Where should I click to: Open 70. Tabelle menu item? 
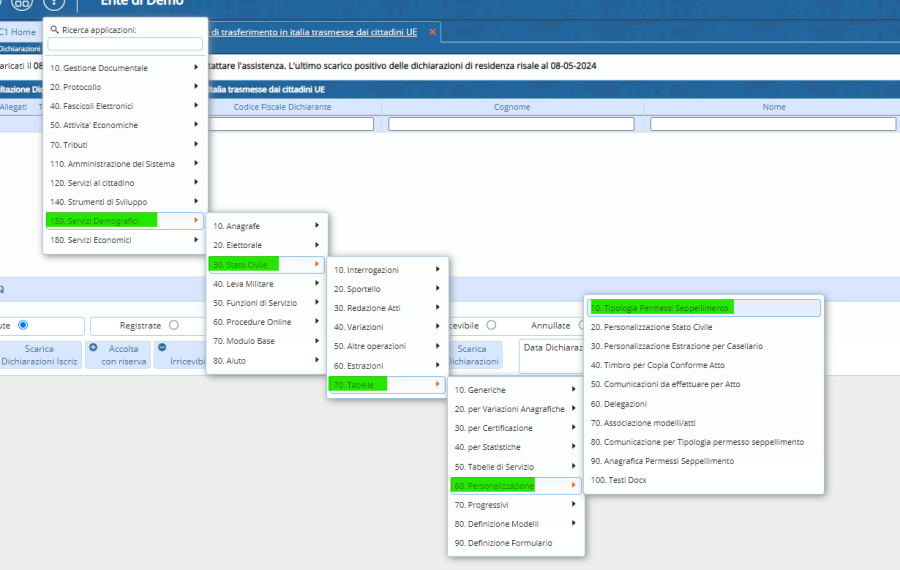(x=387, y=385)
